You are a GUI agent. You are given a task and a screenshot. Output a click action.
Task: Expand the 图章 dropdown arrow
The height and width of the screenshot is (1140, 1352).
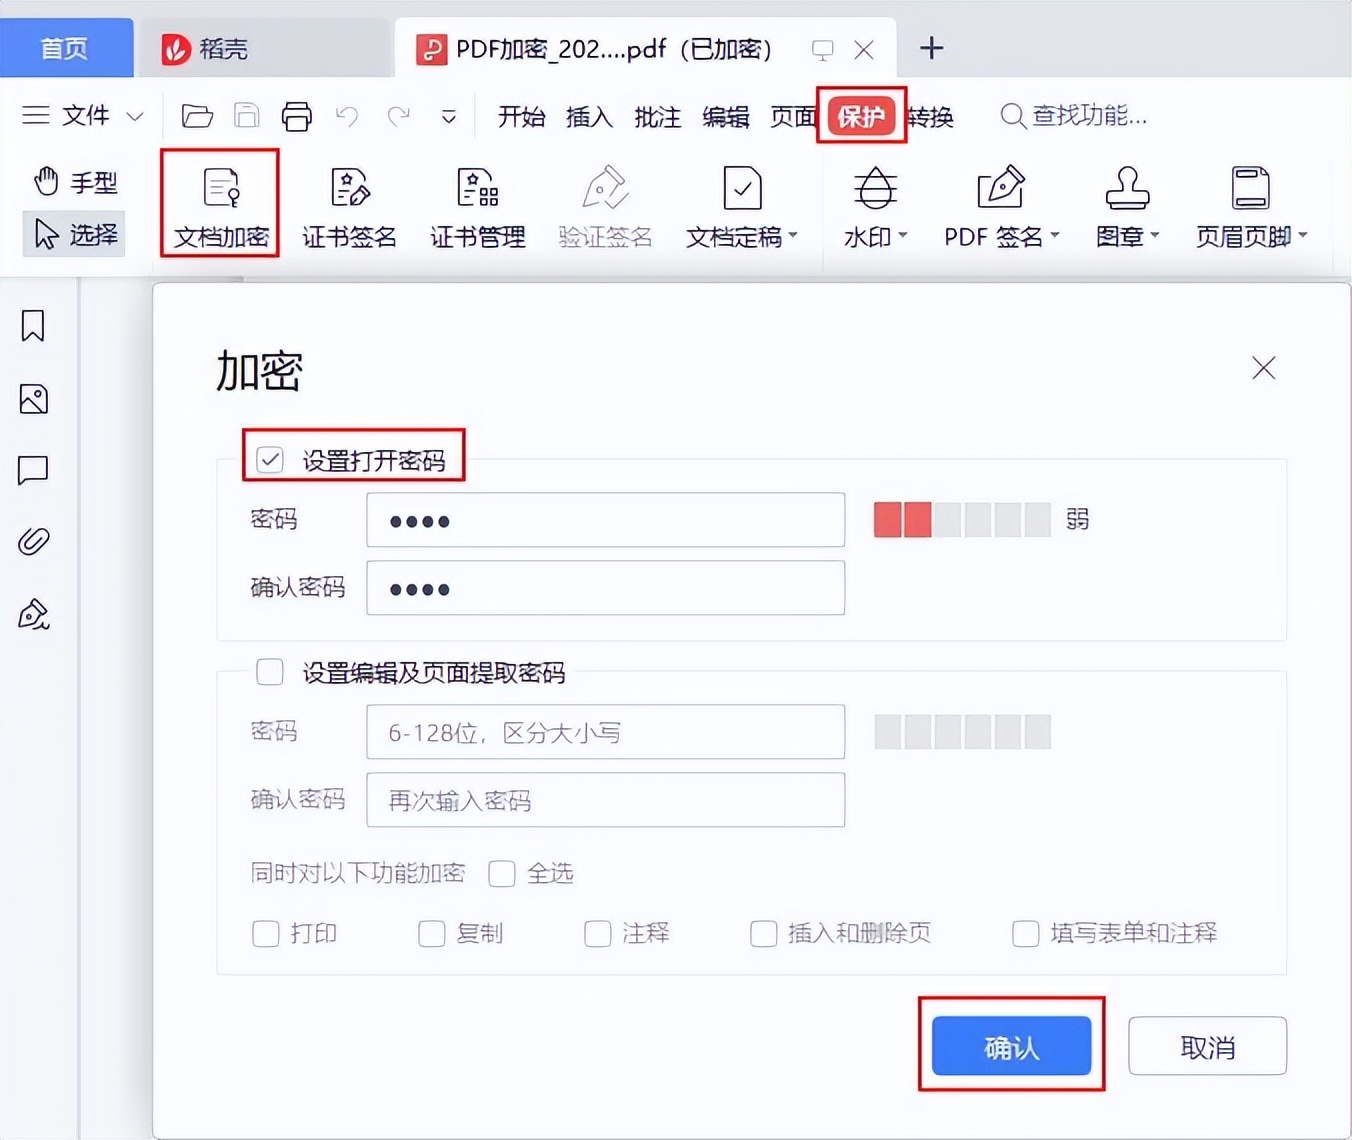pos(1155,236)
